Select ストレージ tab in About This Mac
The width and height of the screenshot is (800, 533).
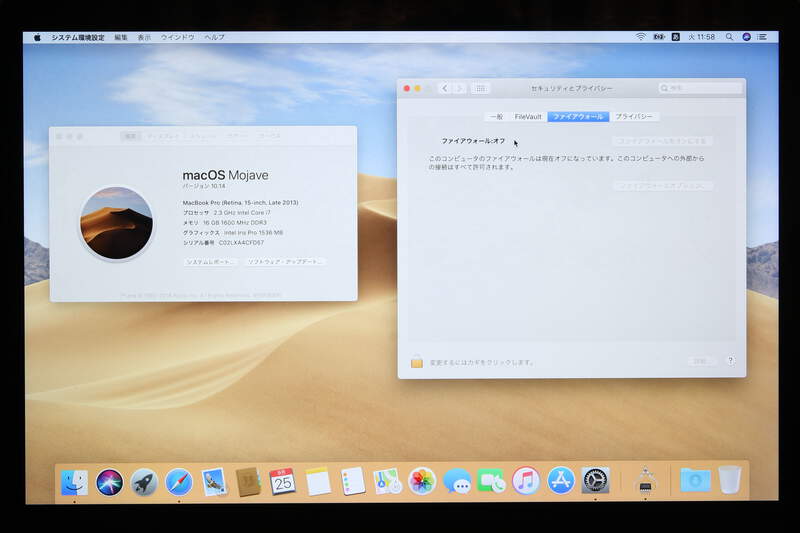tap(203, 136)
